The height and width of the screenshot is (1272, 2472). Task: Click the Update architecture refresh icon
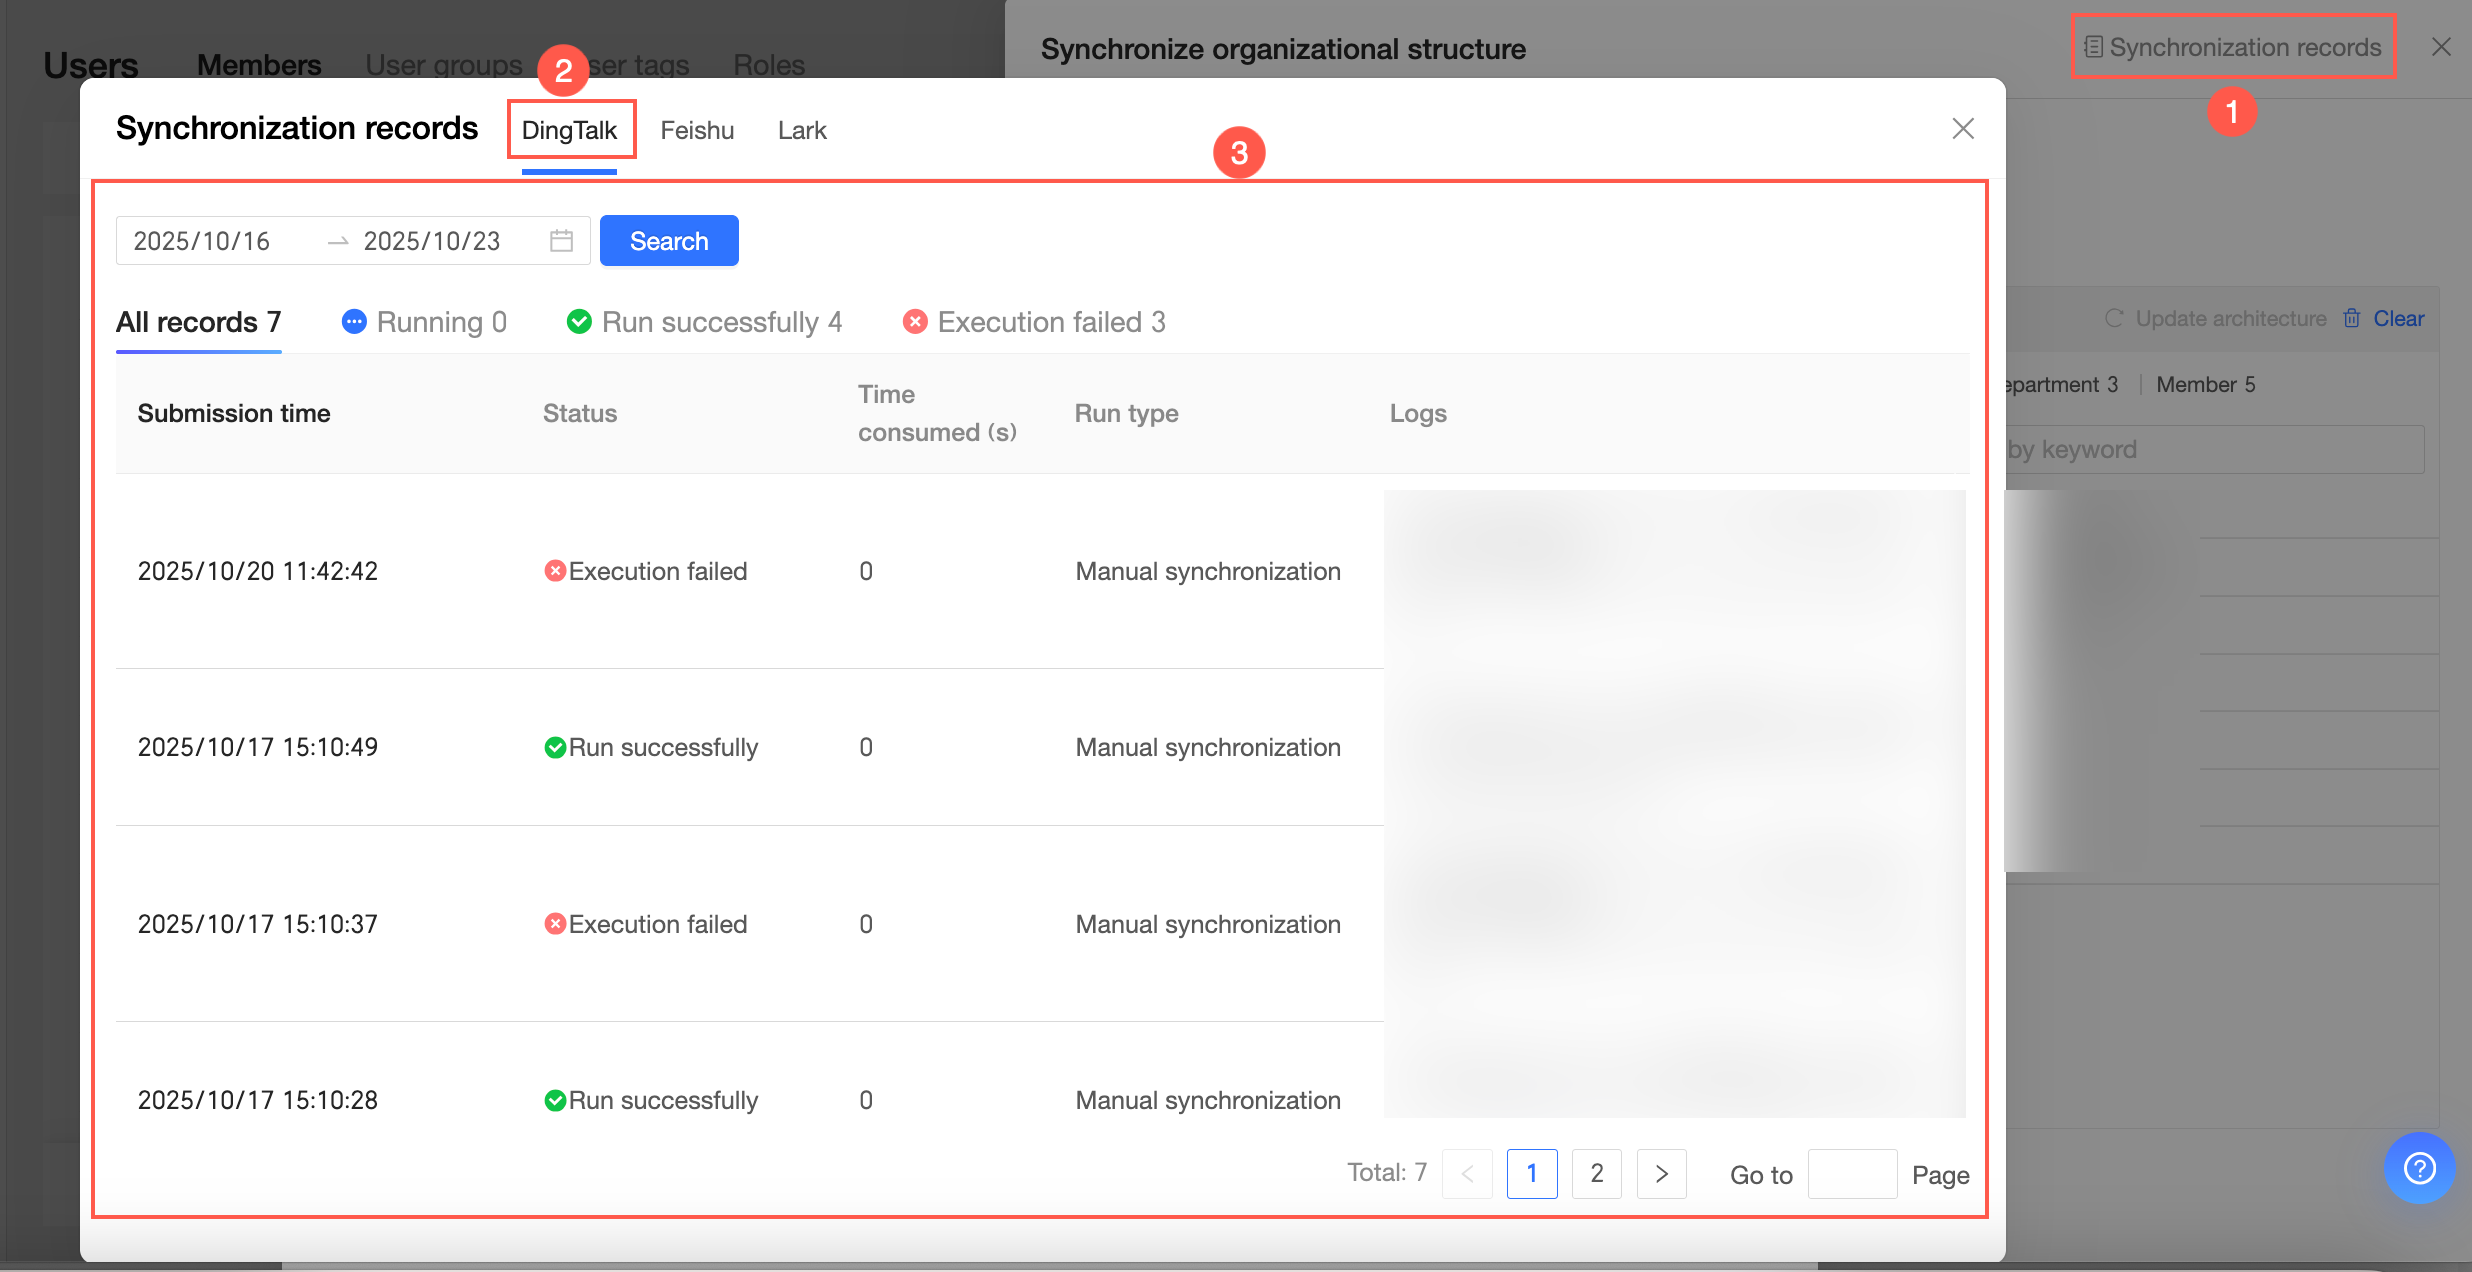pyautogui.click(x=2114, y=318)
